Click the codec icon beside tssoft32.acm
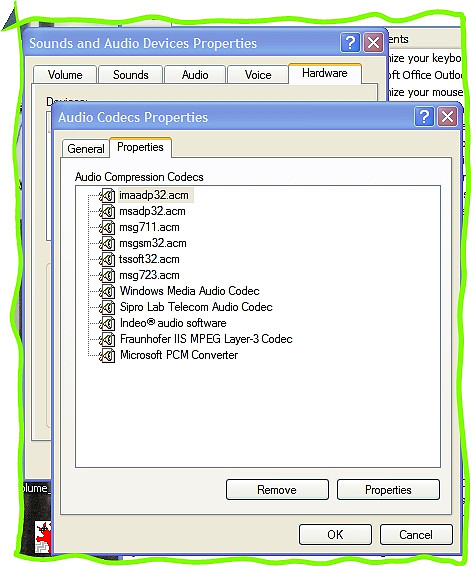471x566 pixels. [107, 260]
